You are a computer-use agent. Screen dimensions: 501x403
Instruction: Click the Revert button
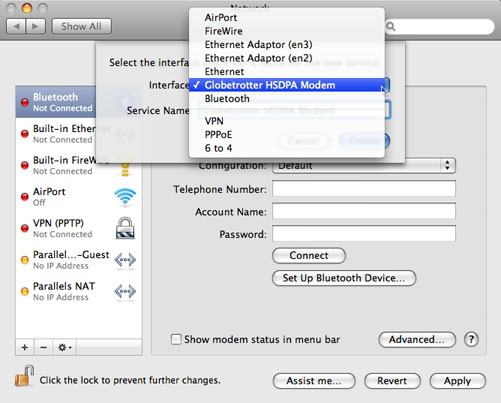392,381
